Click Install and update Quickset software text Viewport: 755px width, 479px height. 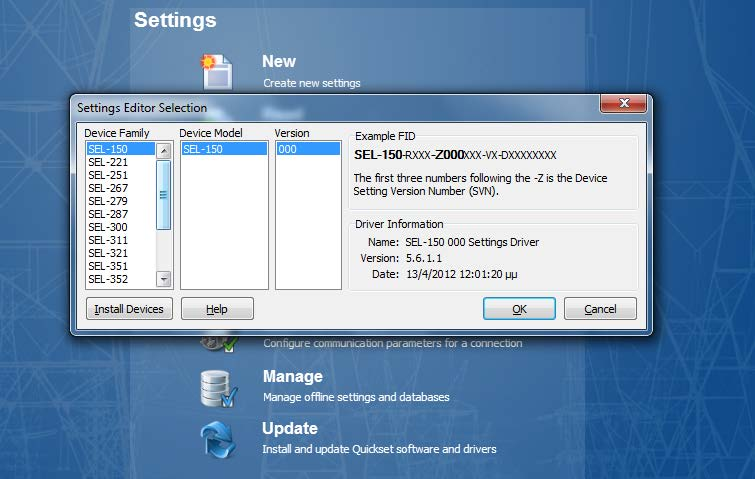click(x=379, y=449)
